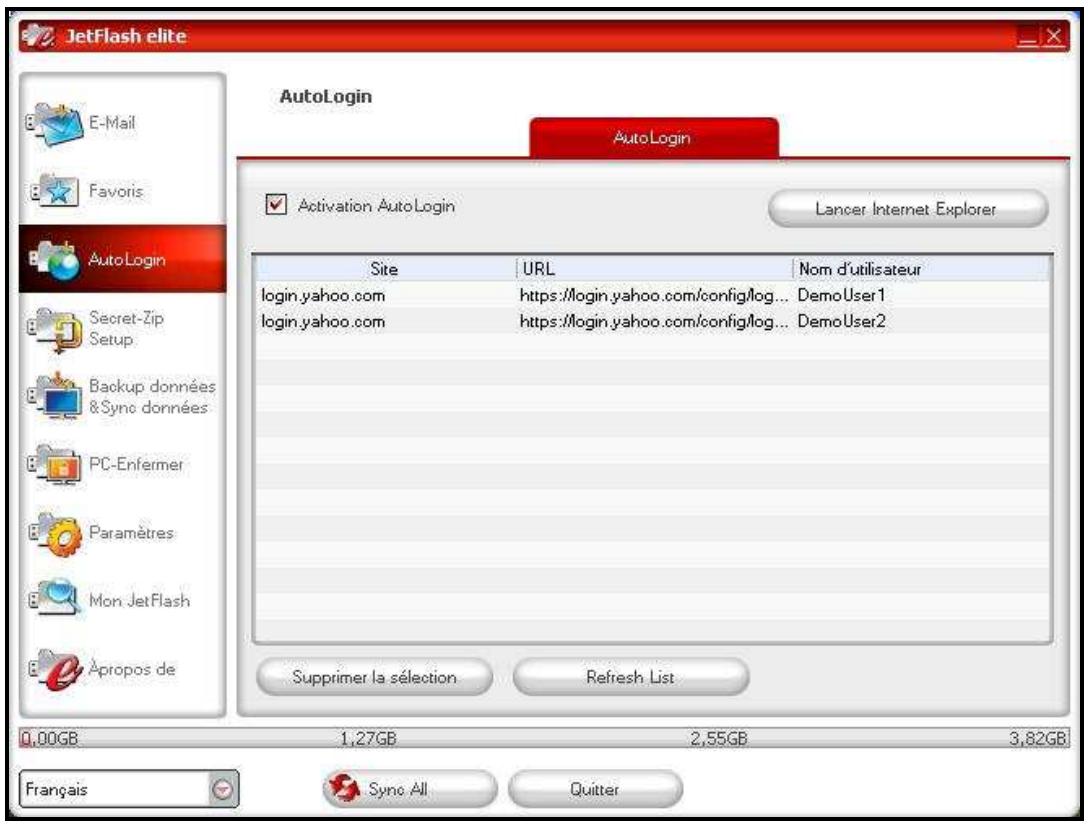Click the Sync All button label
This screenshot has height=826, width=1090.
pyautogui.click(x=398, y=789)
